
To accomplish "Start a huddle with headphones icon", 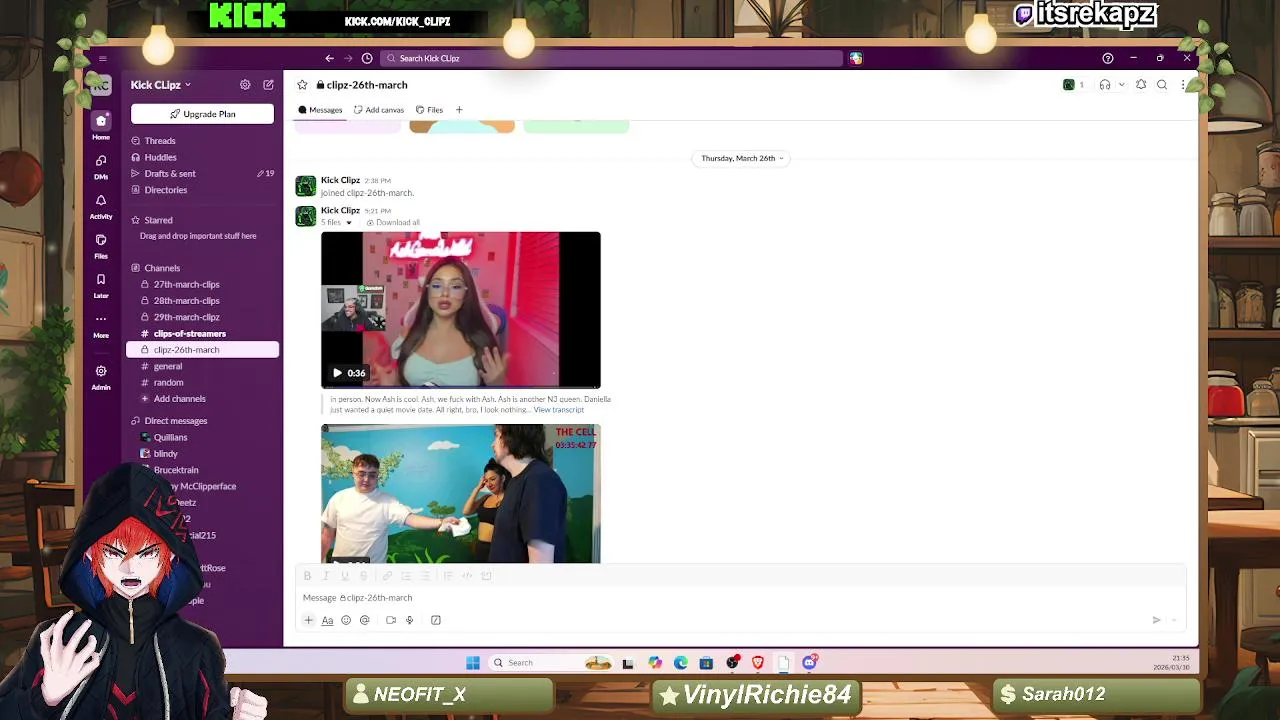I will coord(1105,85).
